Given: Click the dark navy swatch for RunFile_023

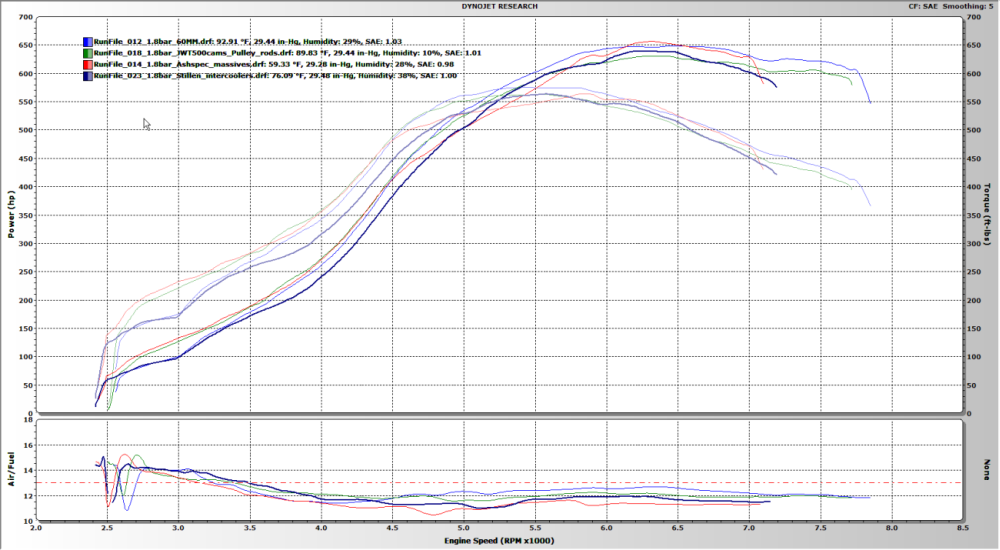Looking at the screenshot, I should click(88, 76).
